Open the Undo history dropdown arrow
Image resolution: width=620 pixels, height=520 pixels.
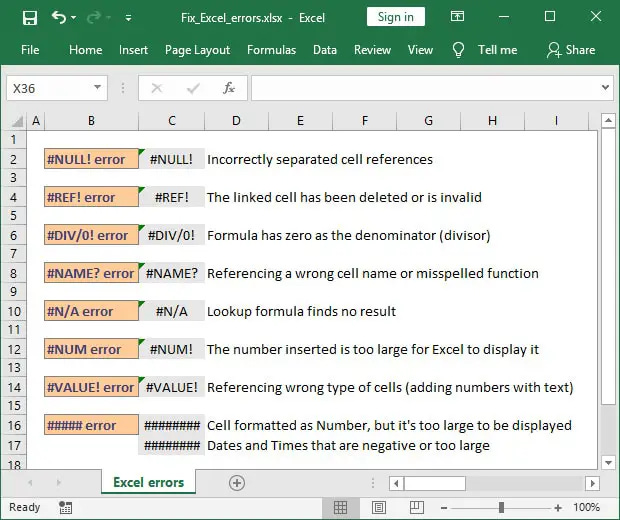pos(74,18)
